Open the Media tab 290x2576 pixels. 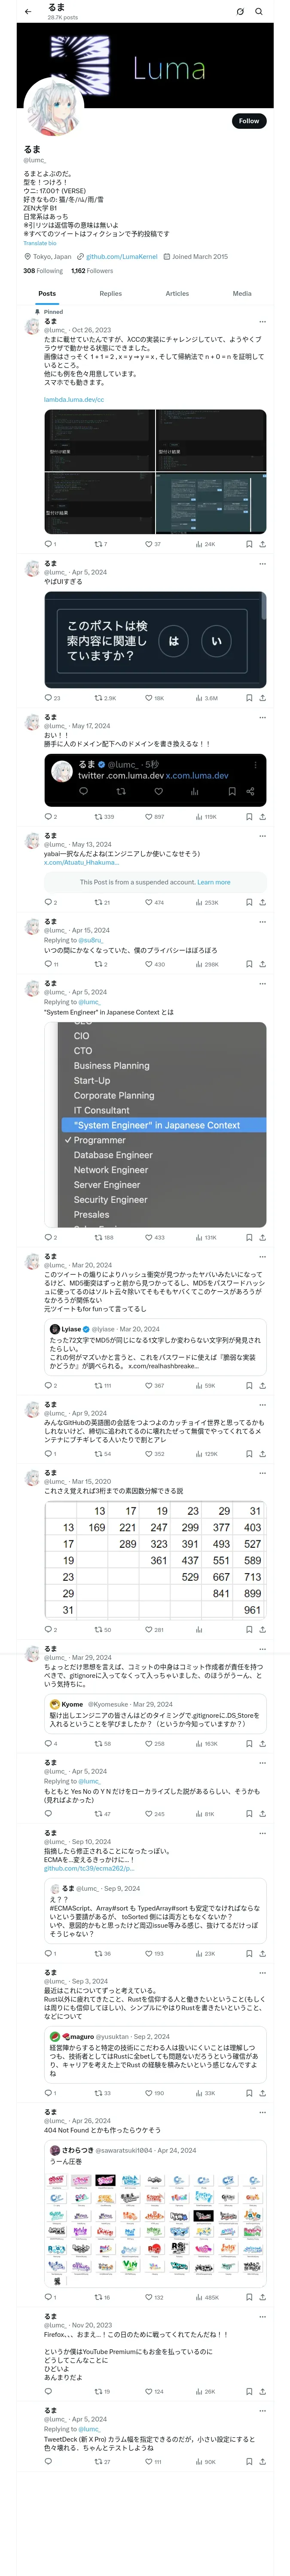point(242,294)
